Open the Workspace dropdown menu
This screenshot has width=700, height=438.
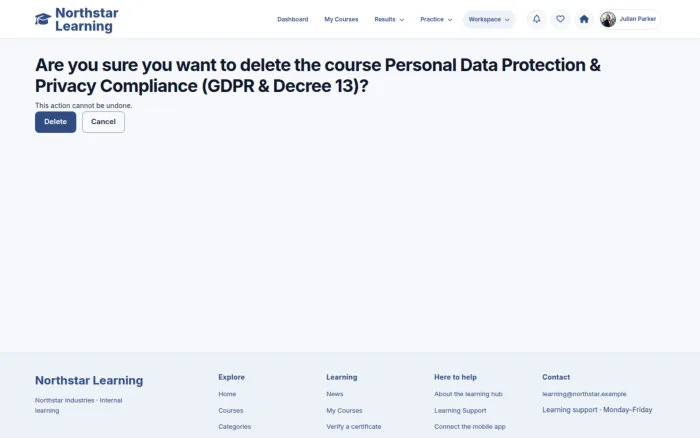tap(489, 19)
